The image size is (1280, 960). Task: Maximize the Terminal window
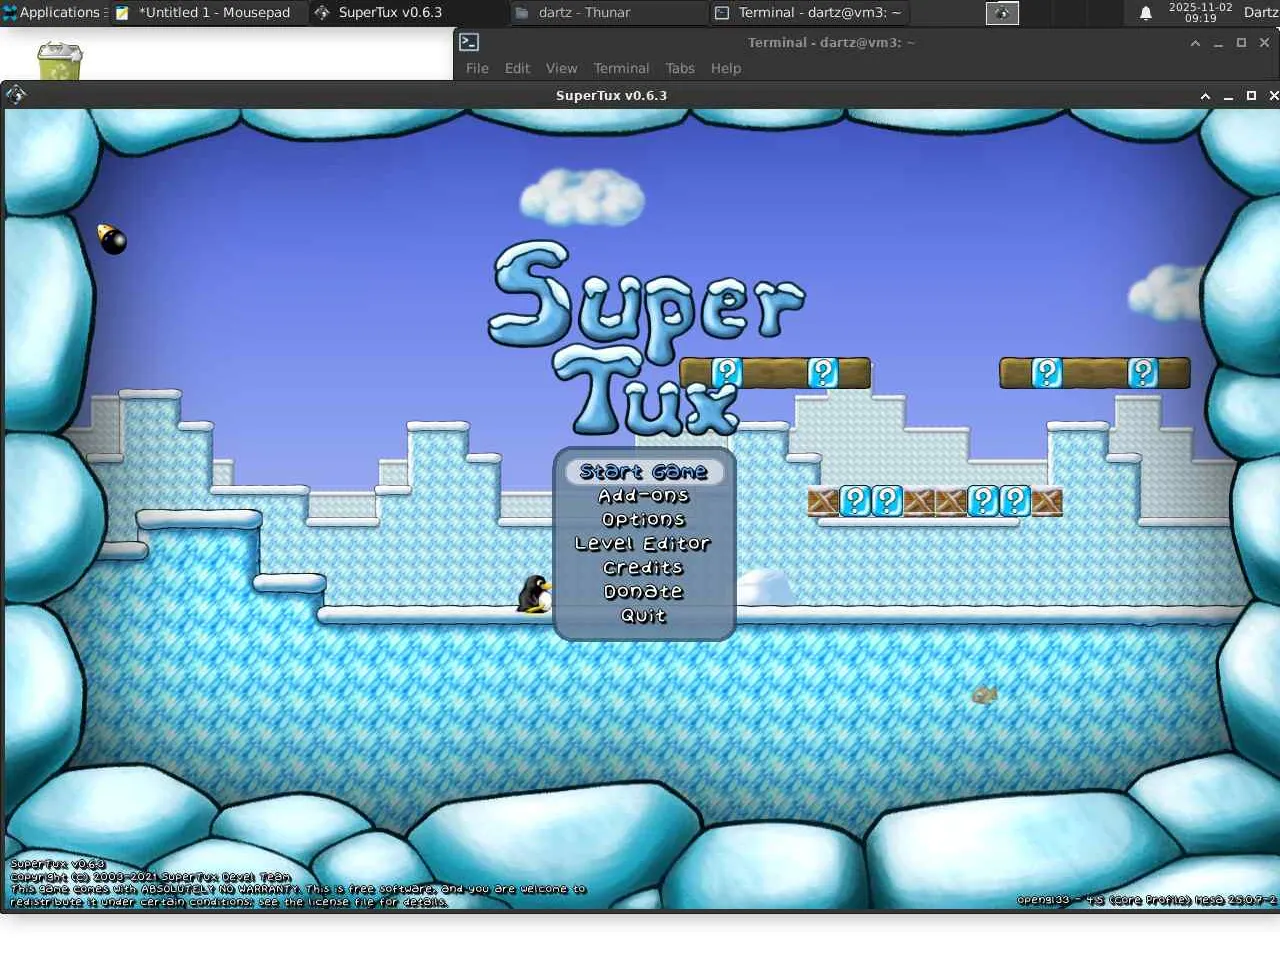(x=1241, y=43)
